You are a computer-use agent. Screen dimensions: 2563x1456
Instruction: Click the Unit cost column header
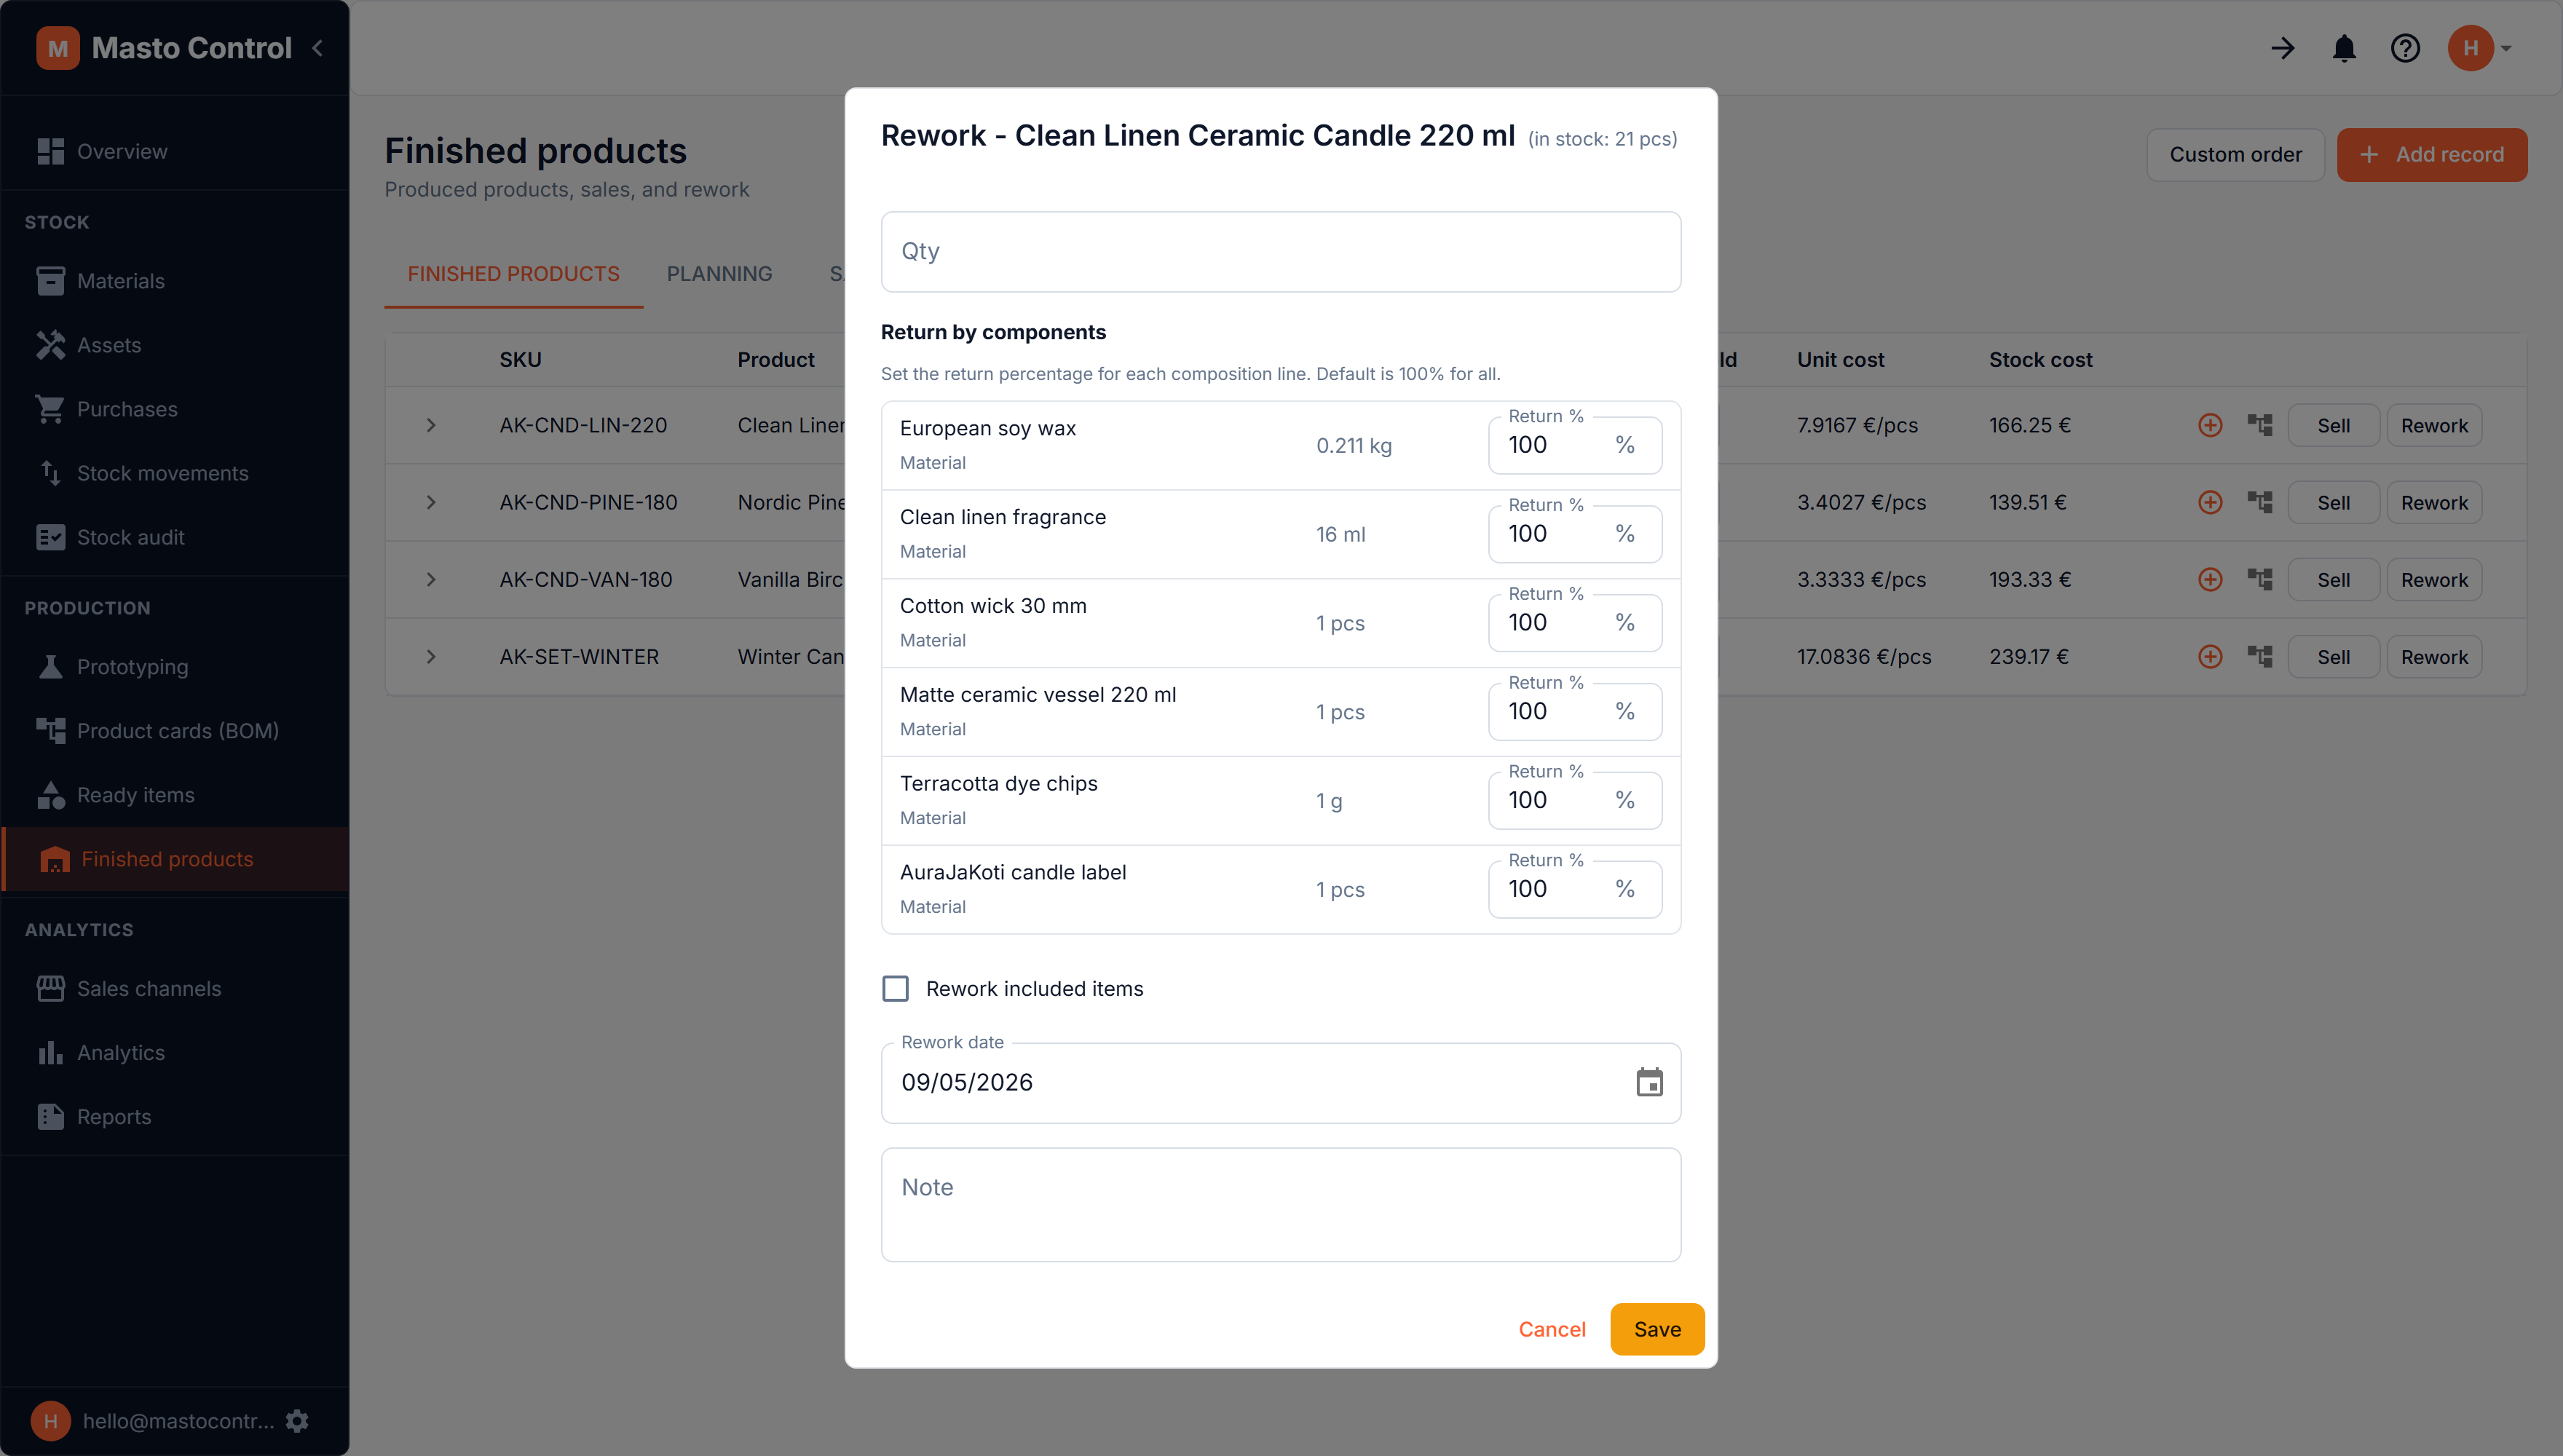coord(1840,360)
